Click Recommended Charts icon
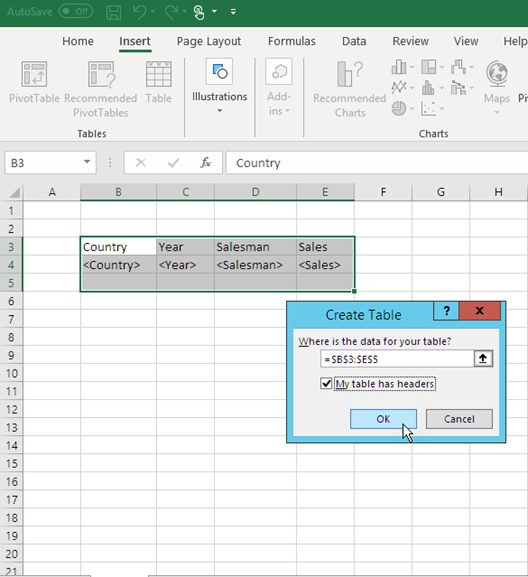 click(349, 74)
